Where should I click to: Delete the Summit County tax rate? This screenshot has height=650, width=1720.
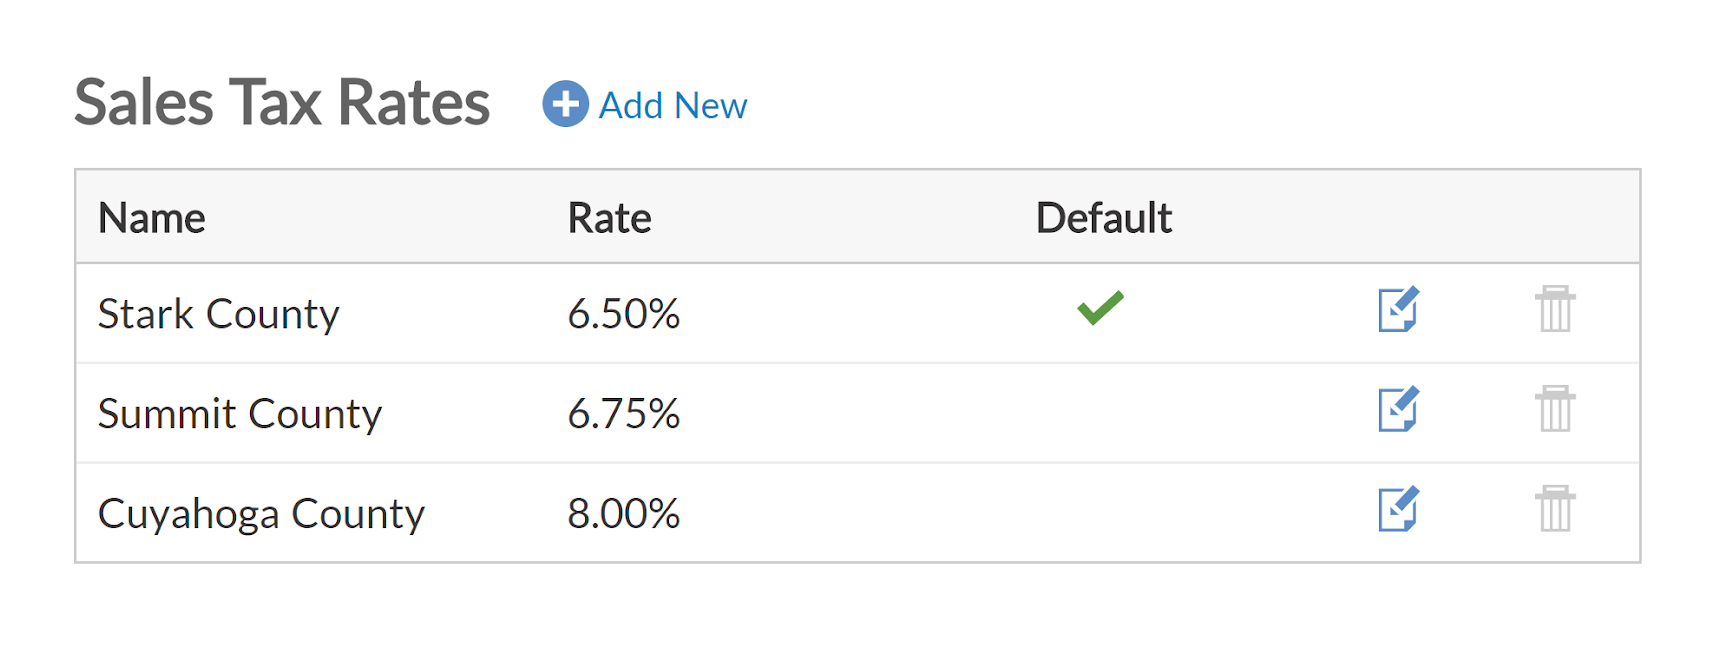(1555, 409)
